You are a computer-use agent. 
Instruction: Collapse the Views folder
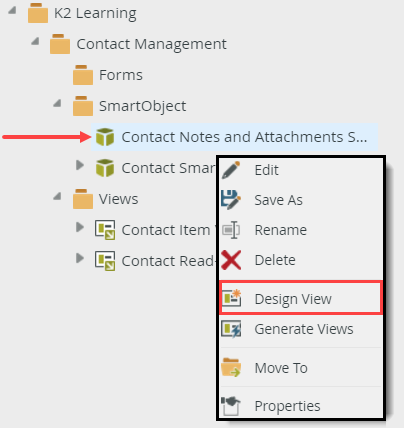click(58, 197)
